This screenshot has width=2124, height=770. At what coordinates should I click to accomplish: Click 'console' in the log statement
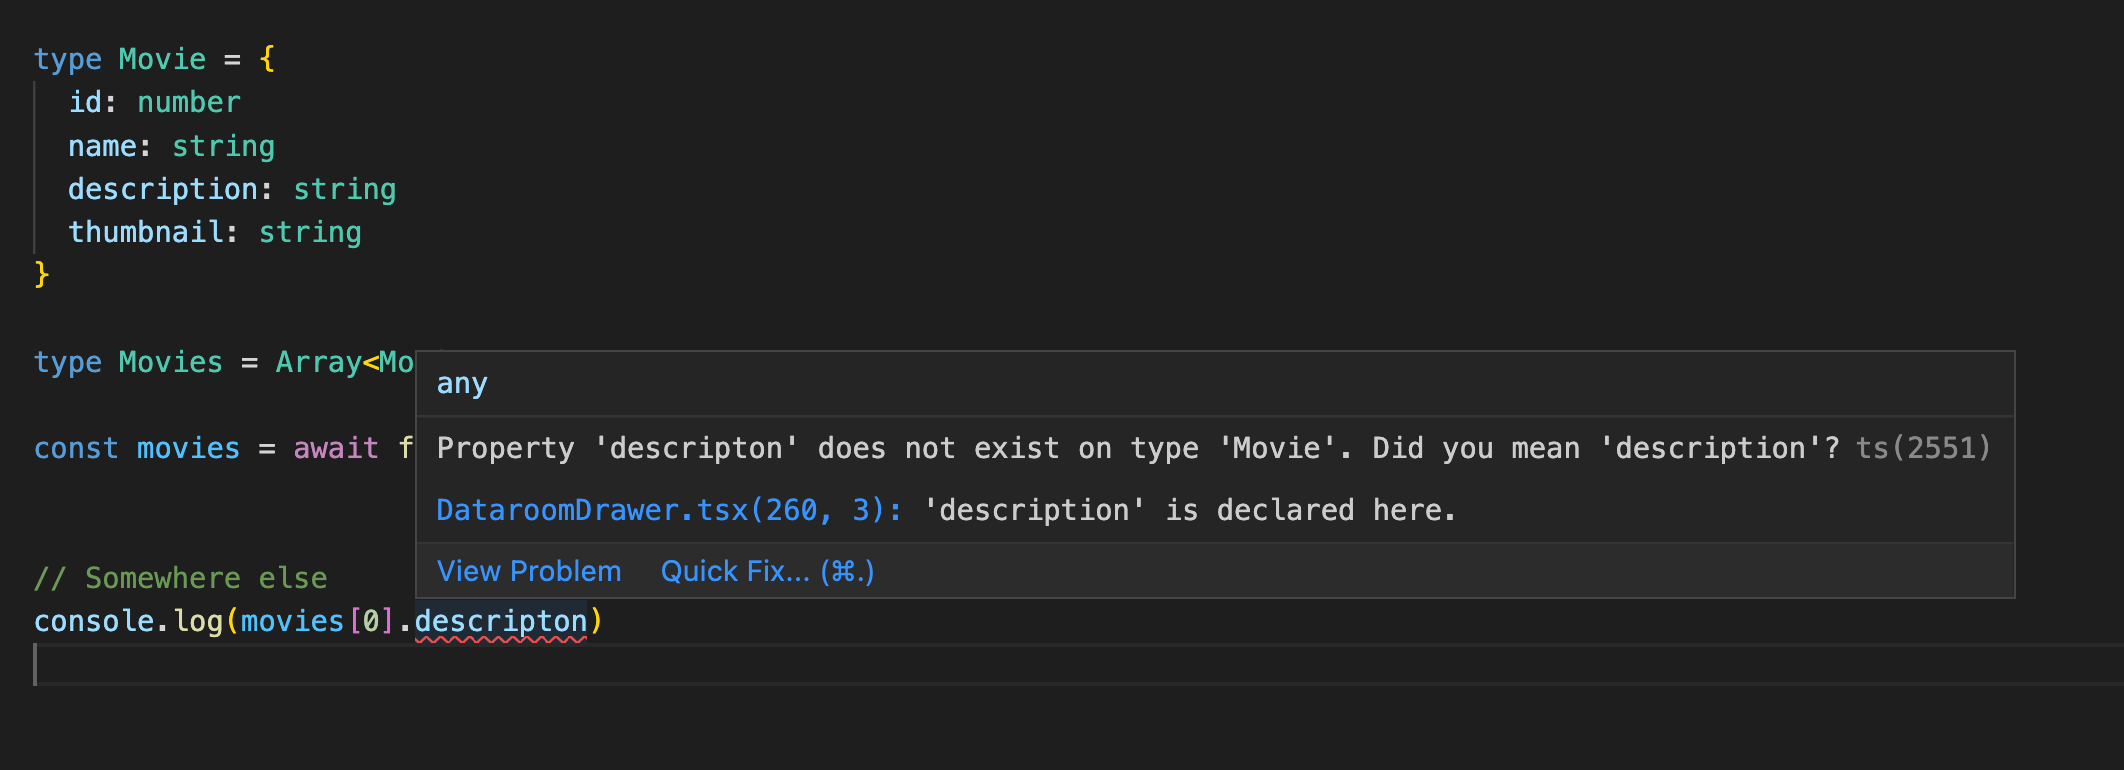[x=94, y=621]
